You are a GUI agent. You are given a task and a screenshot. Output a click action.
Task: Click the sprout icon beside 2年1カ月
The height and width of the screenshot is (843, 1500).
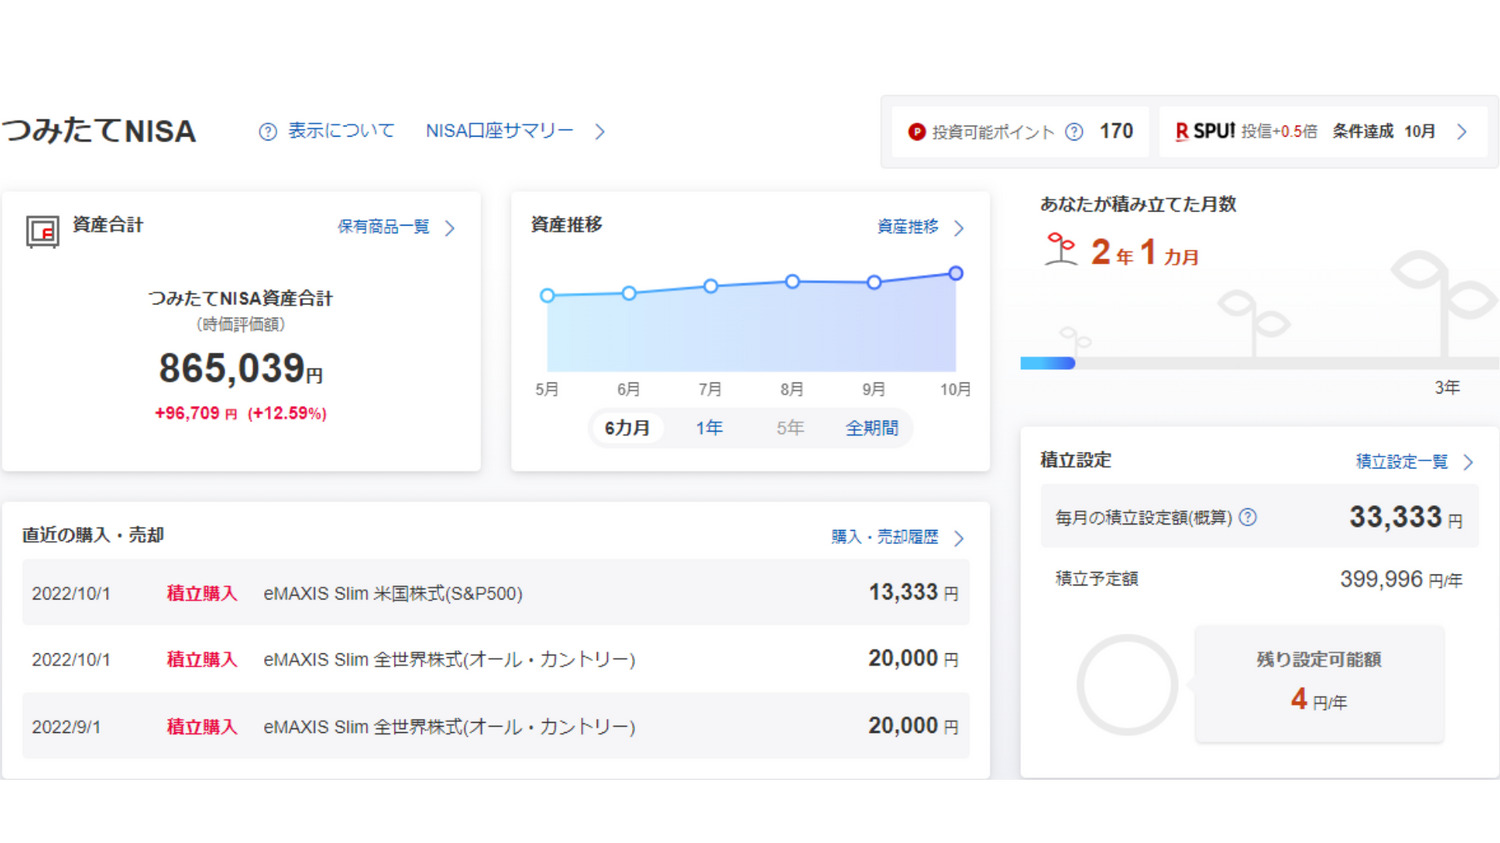pos(1061,249)
